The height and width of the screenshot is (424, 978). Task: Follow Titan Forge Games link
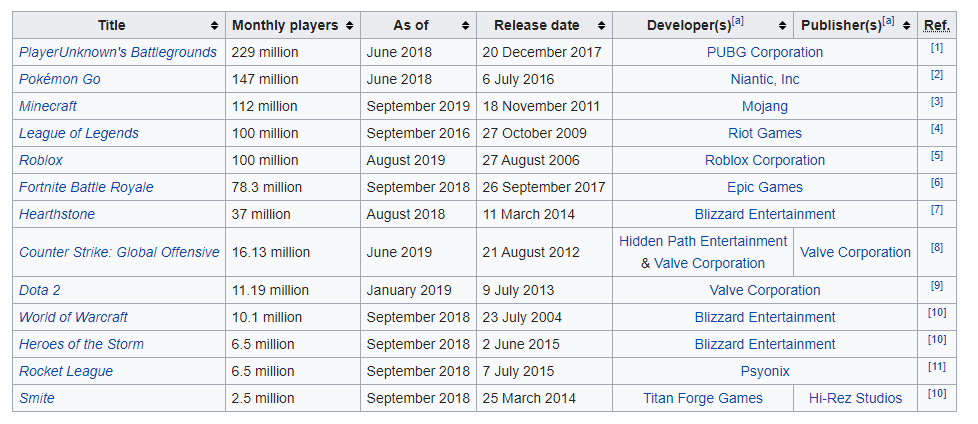tap(703, 398)
